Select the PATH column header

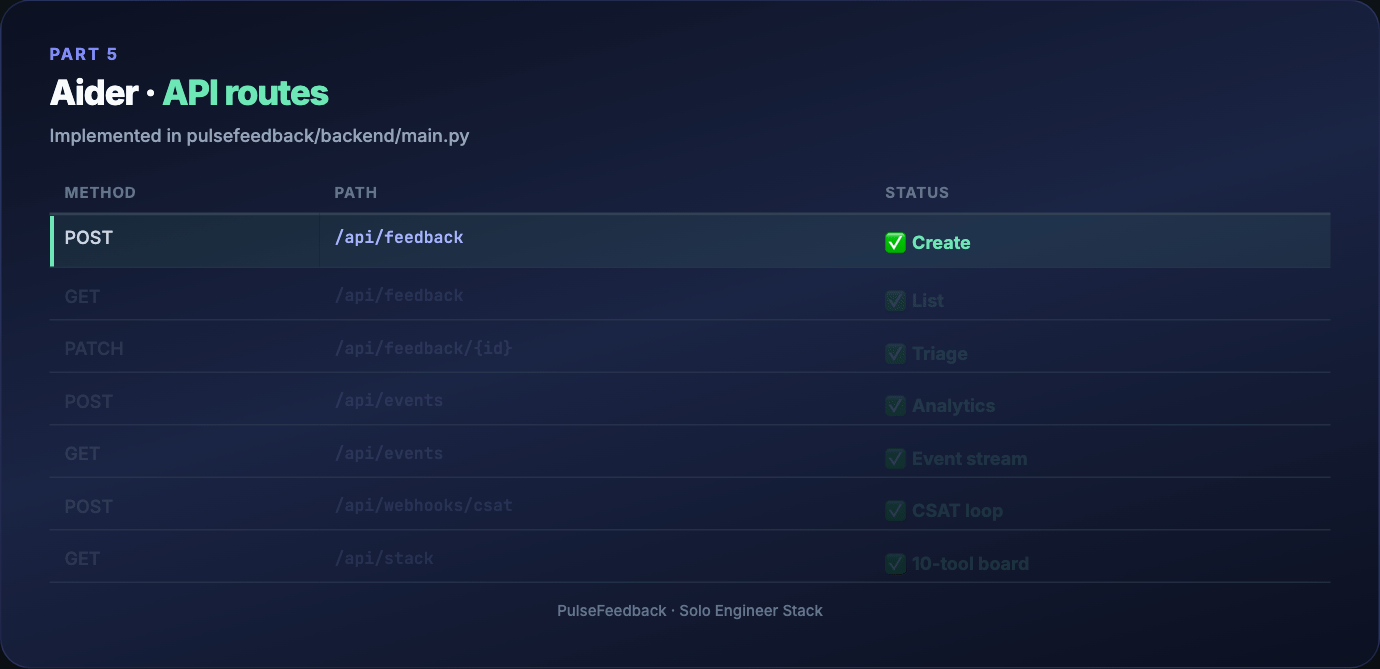pos(356,193)
